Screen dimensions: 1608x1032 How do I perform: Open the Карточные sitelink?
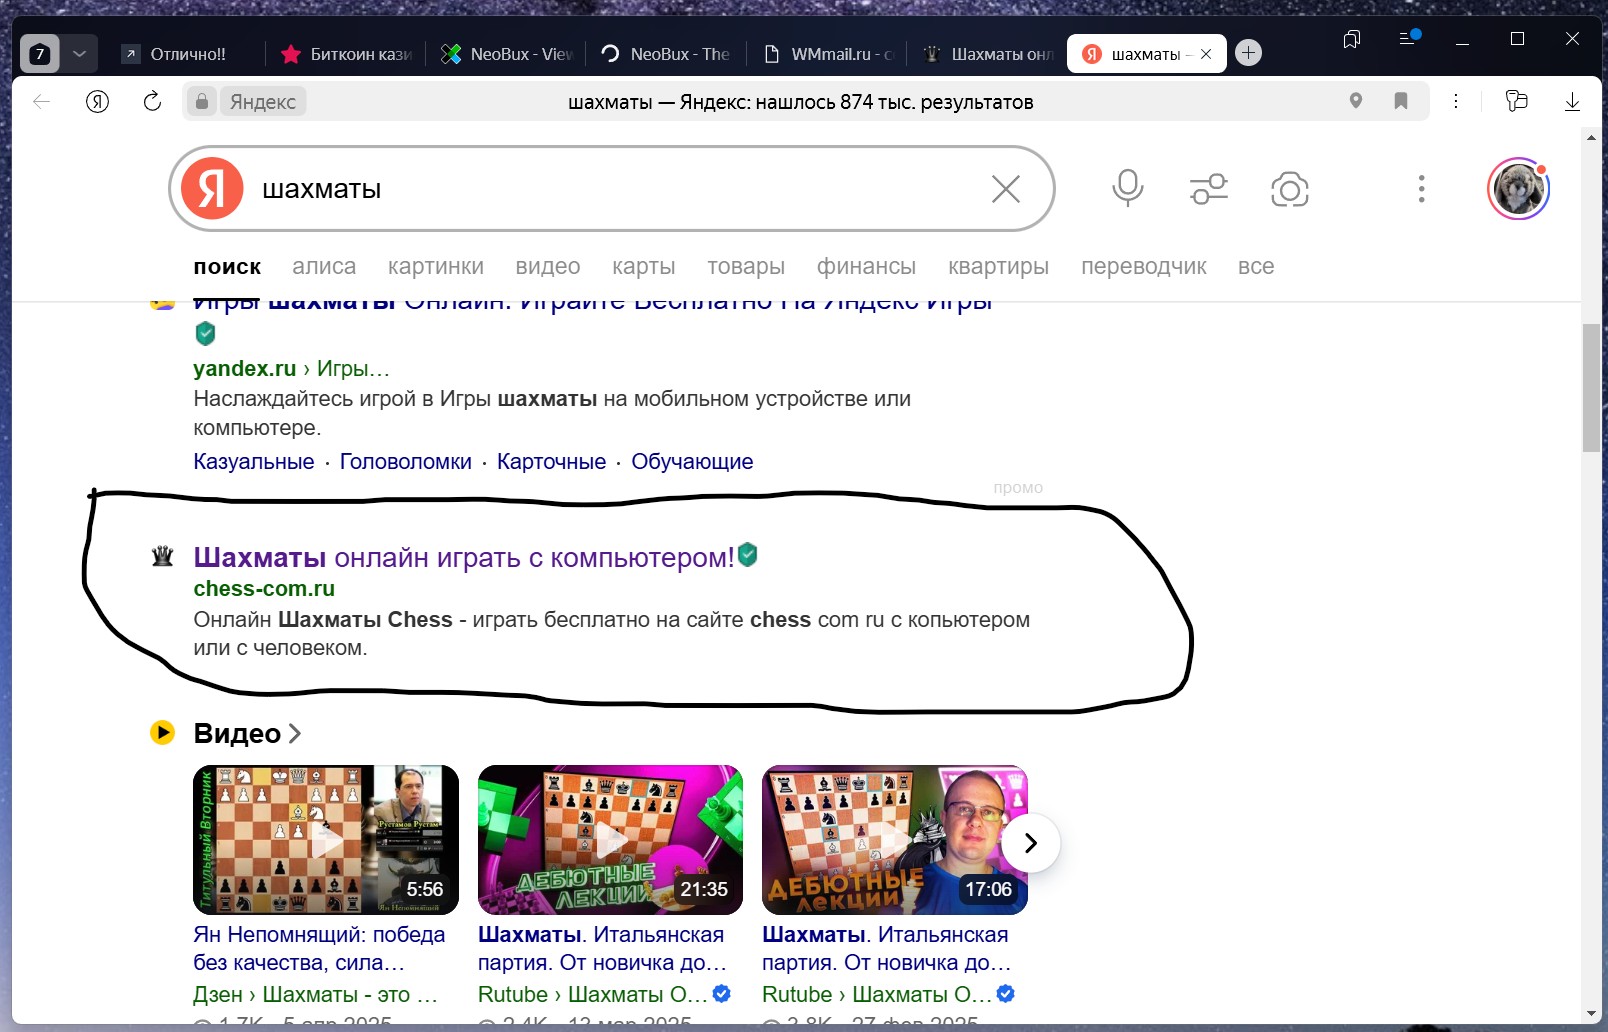coord(551,462)
